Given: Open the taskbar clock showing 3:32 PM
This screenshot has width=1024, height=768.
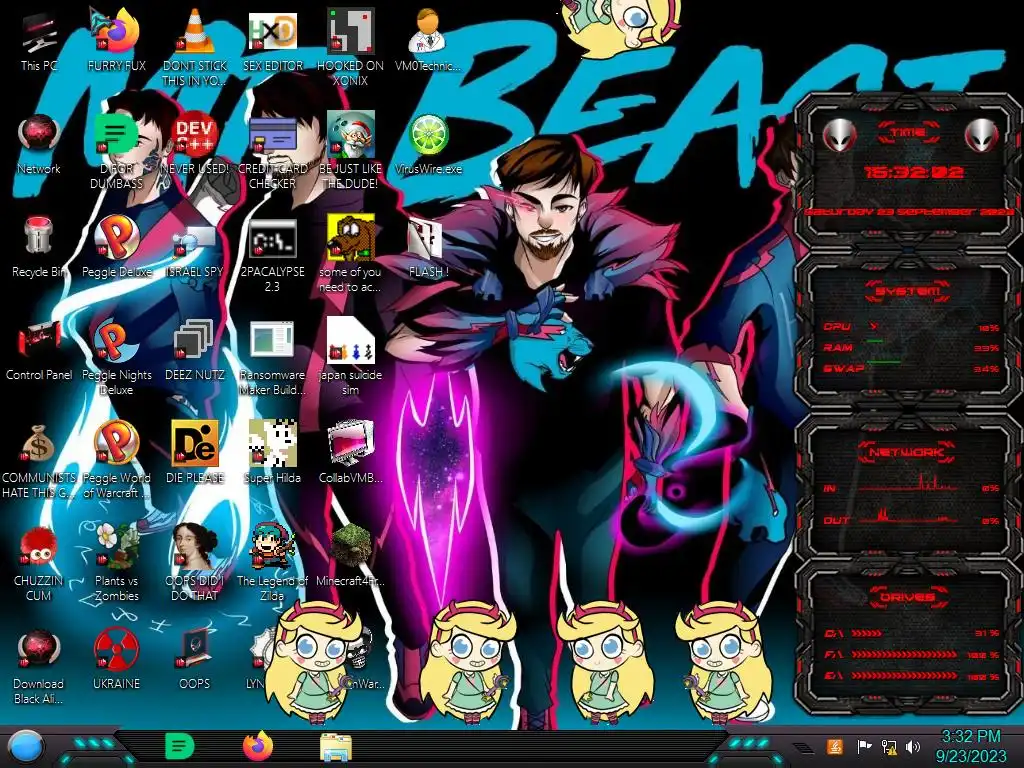Looking at the screenshot, I should pos(970,746).
